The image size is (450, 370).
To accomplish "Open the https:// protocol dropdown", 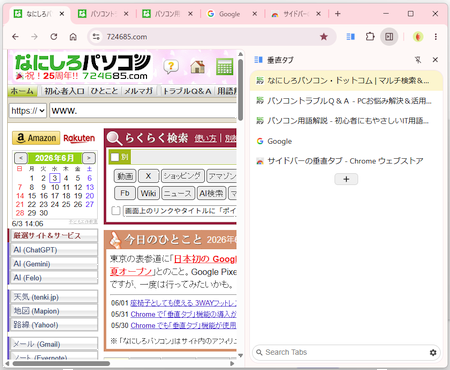I will (28, 111).
